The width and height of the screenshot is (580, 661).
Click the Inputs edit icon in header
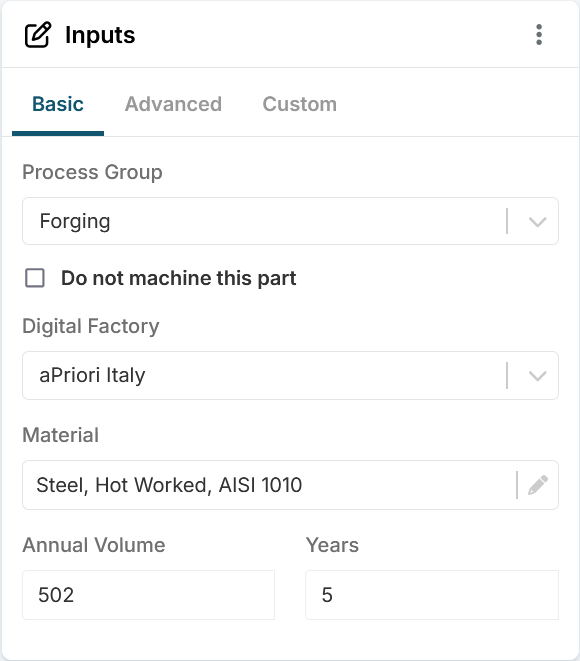[38, 35]
